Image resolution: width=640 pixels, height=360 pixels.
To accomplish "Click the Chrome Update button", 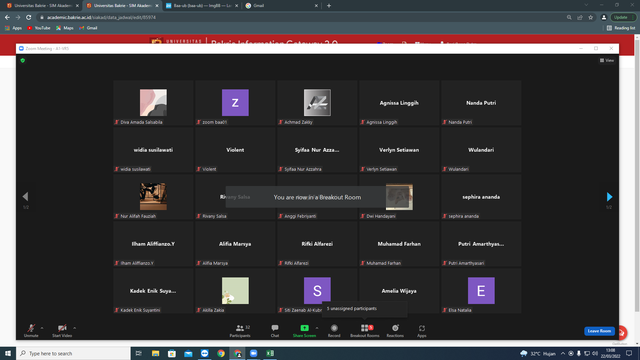I will pos(622,18).
